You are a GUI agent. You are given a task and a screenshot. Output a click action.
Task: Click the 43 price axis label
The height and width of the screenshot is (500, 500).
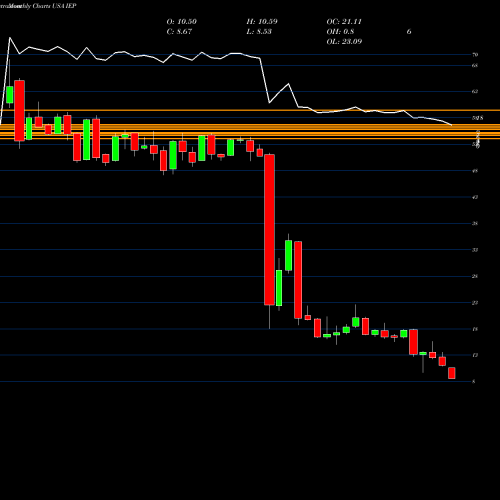475,197
